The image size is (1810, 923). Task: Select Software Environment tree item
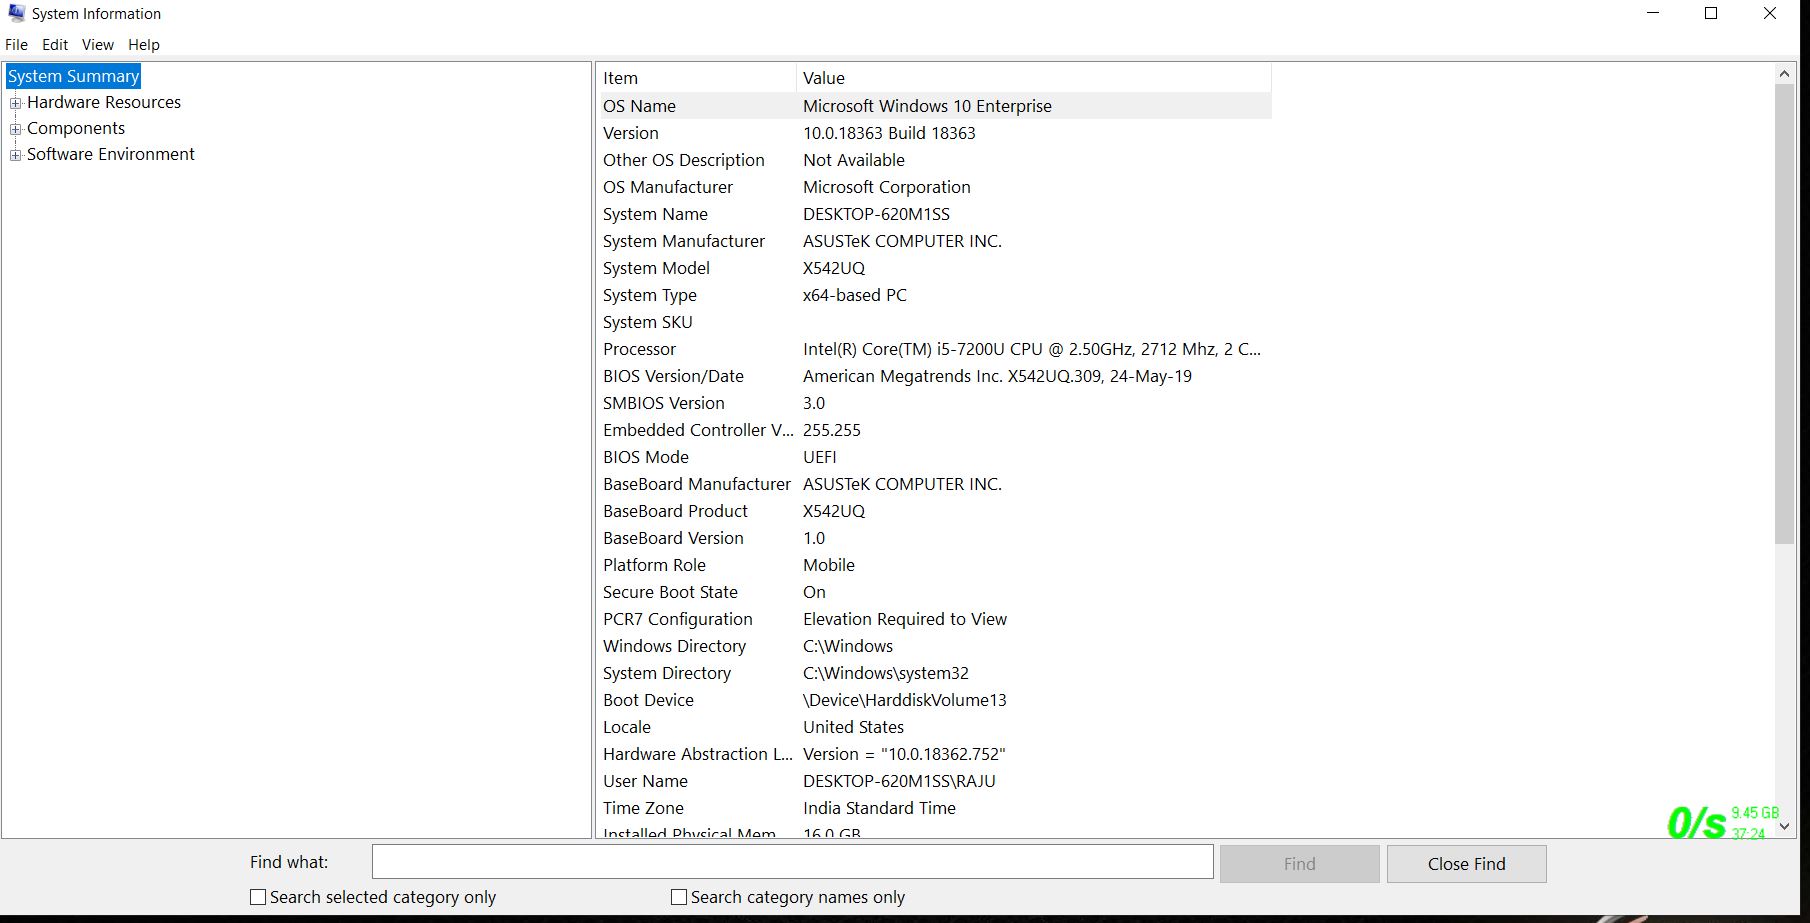click(111, 154)
